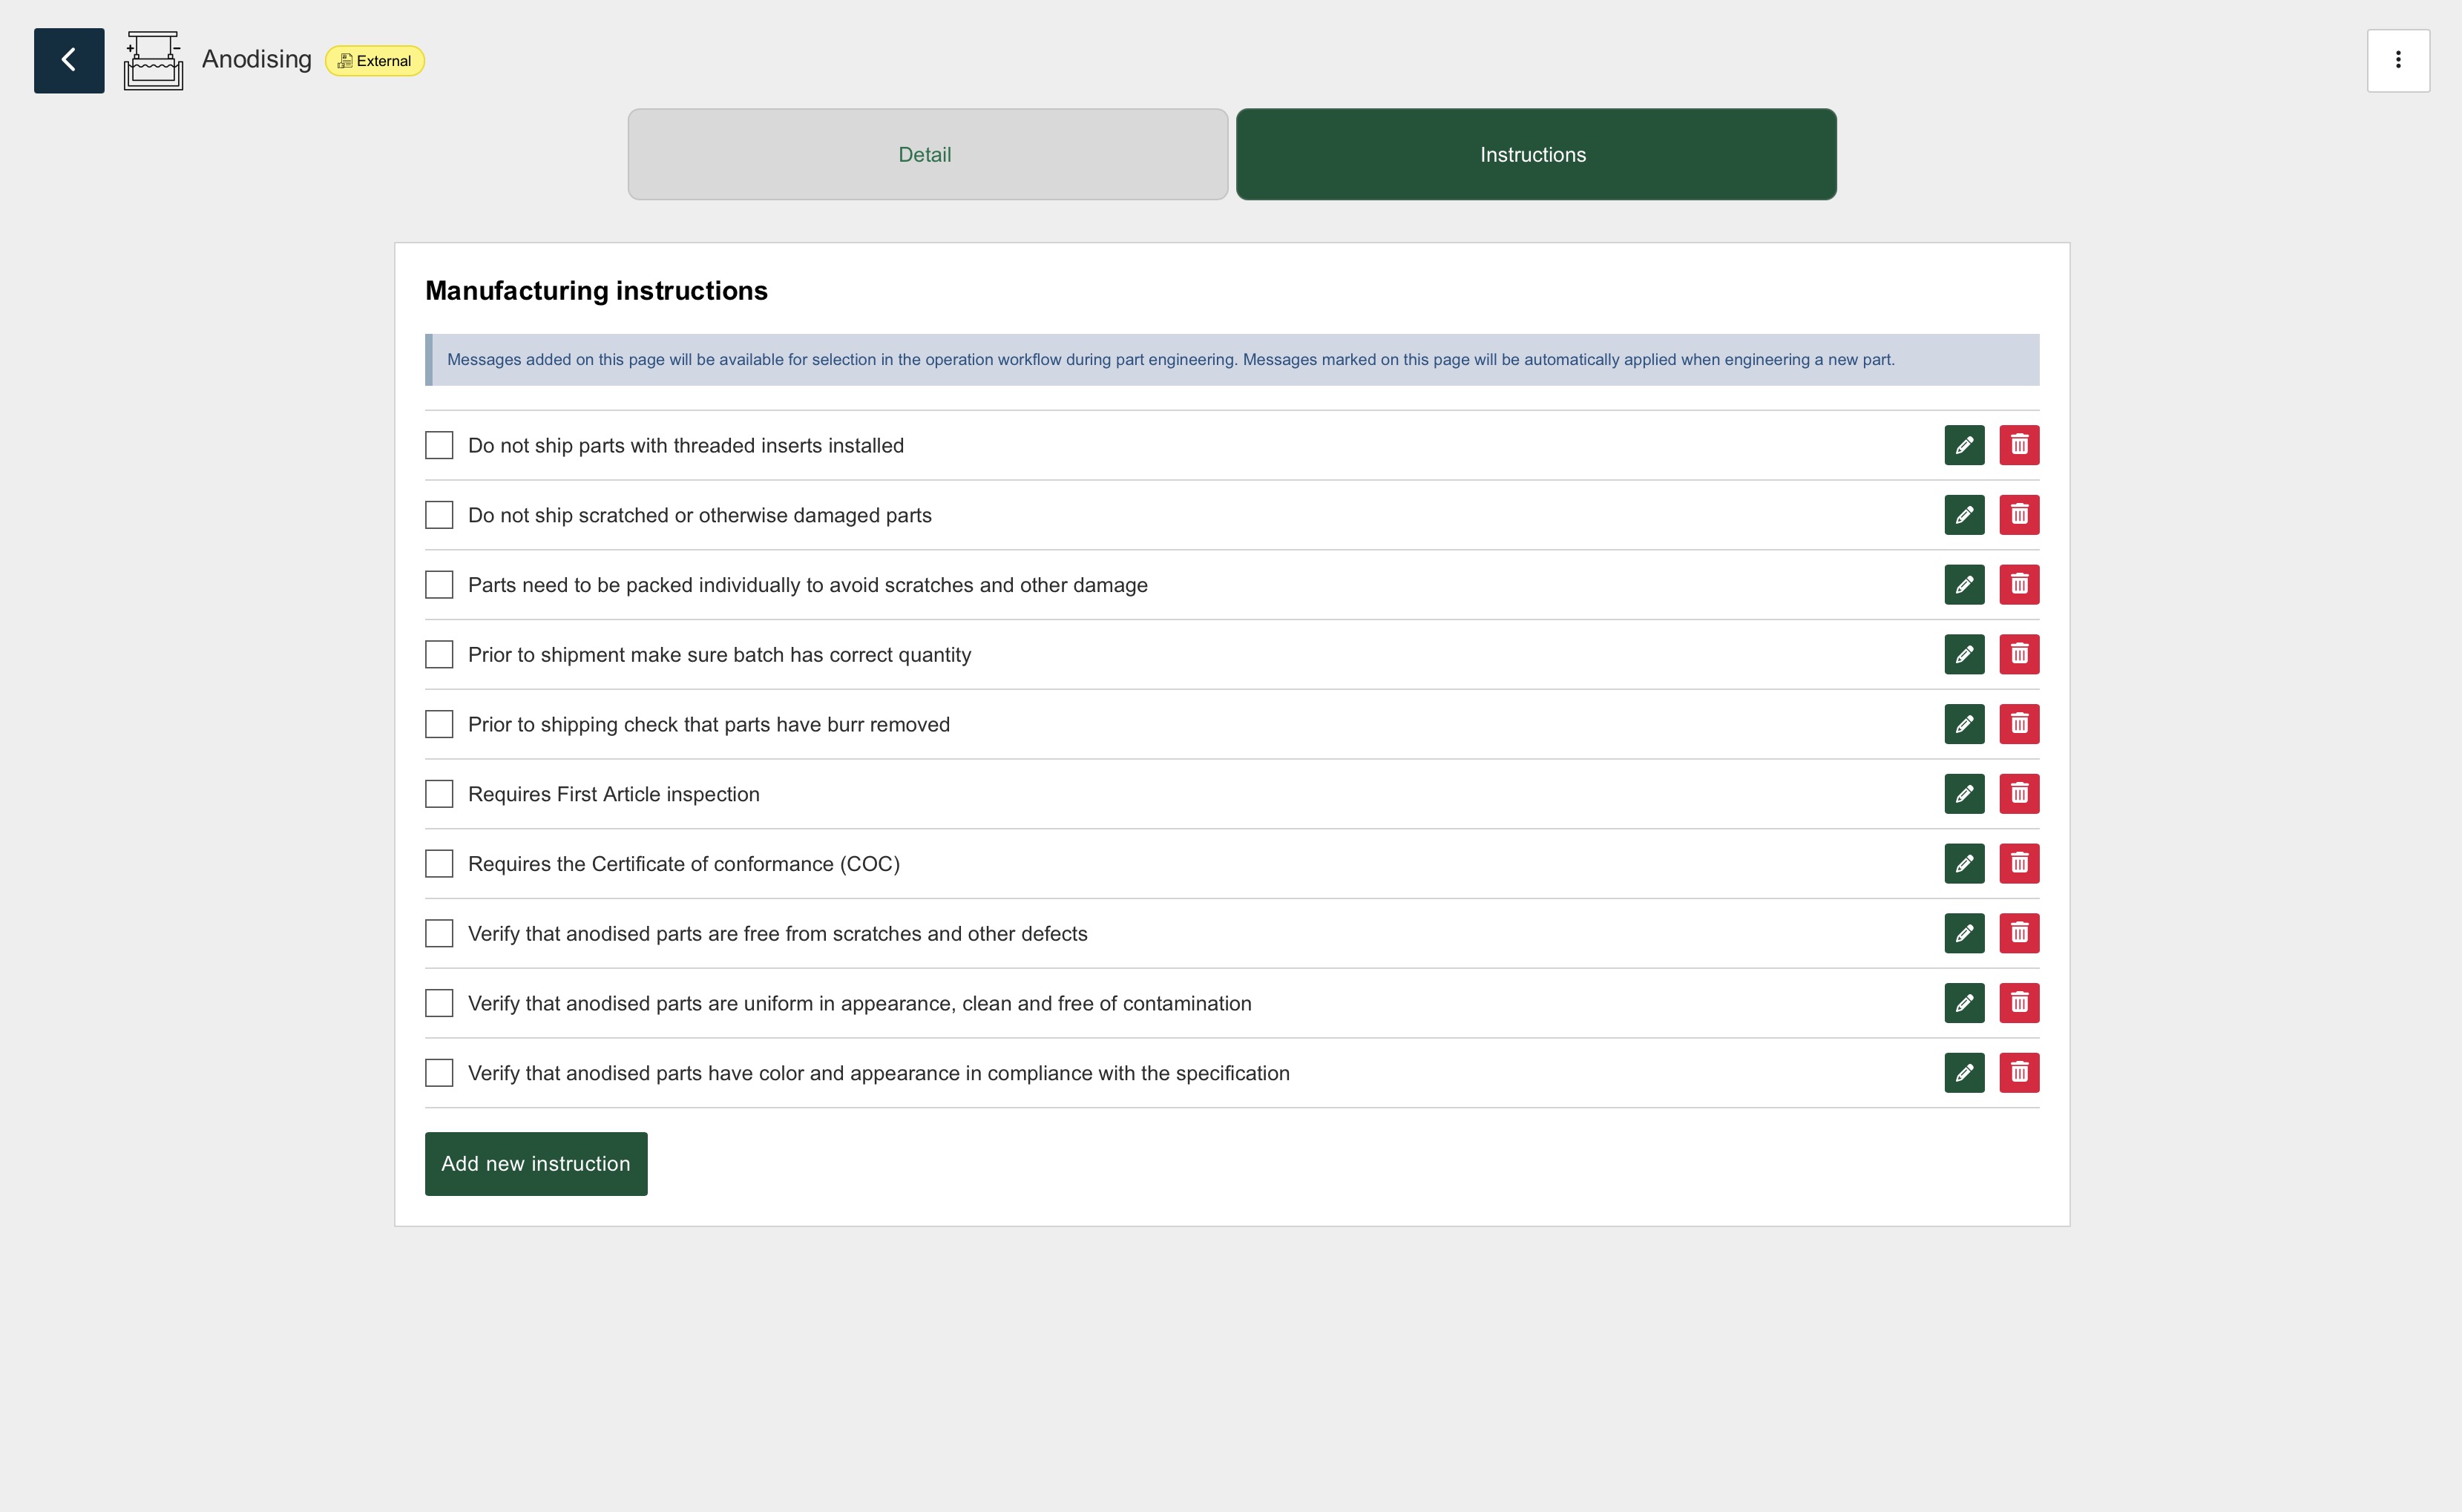Image resolution: width=2462 pixels, height=1512 pixels.
Task: Edit the Certificate of conformance (COC) instruction
Action: pos(1964,863)
